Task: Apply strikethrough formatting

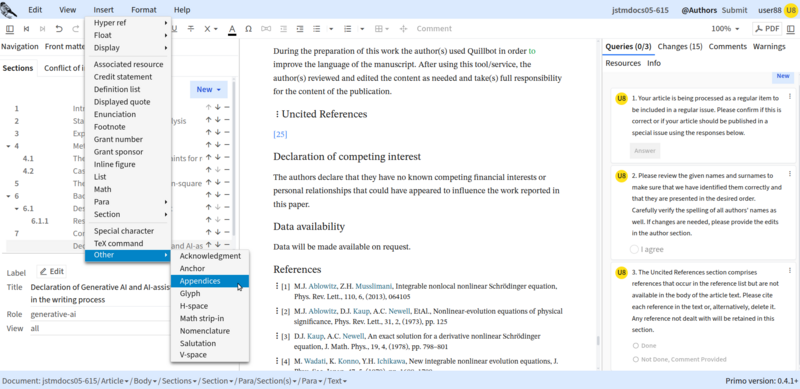Action: tap(191, 29)
